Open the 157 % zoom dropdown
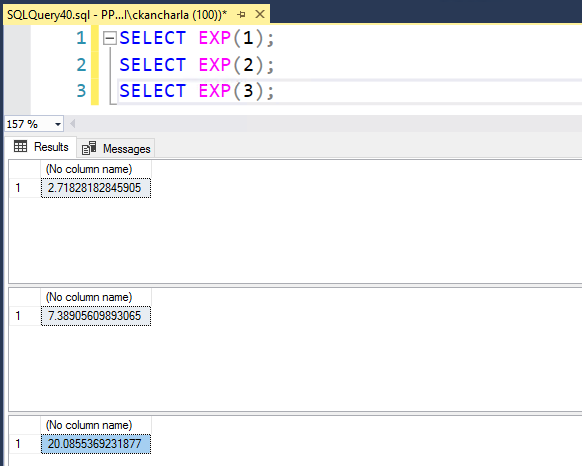This screenshot has height=466, width=582. [x=58, y=124]
